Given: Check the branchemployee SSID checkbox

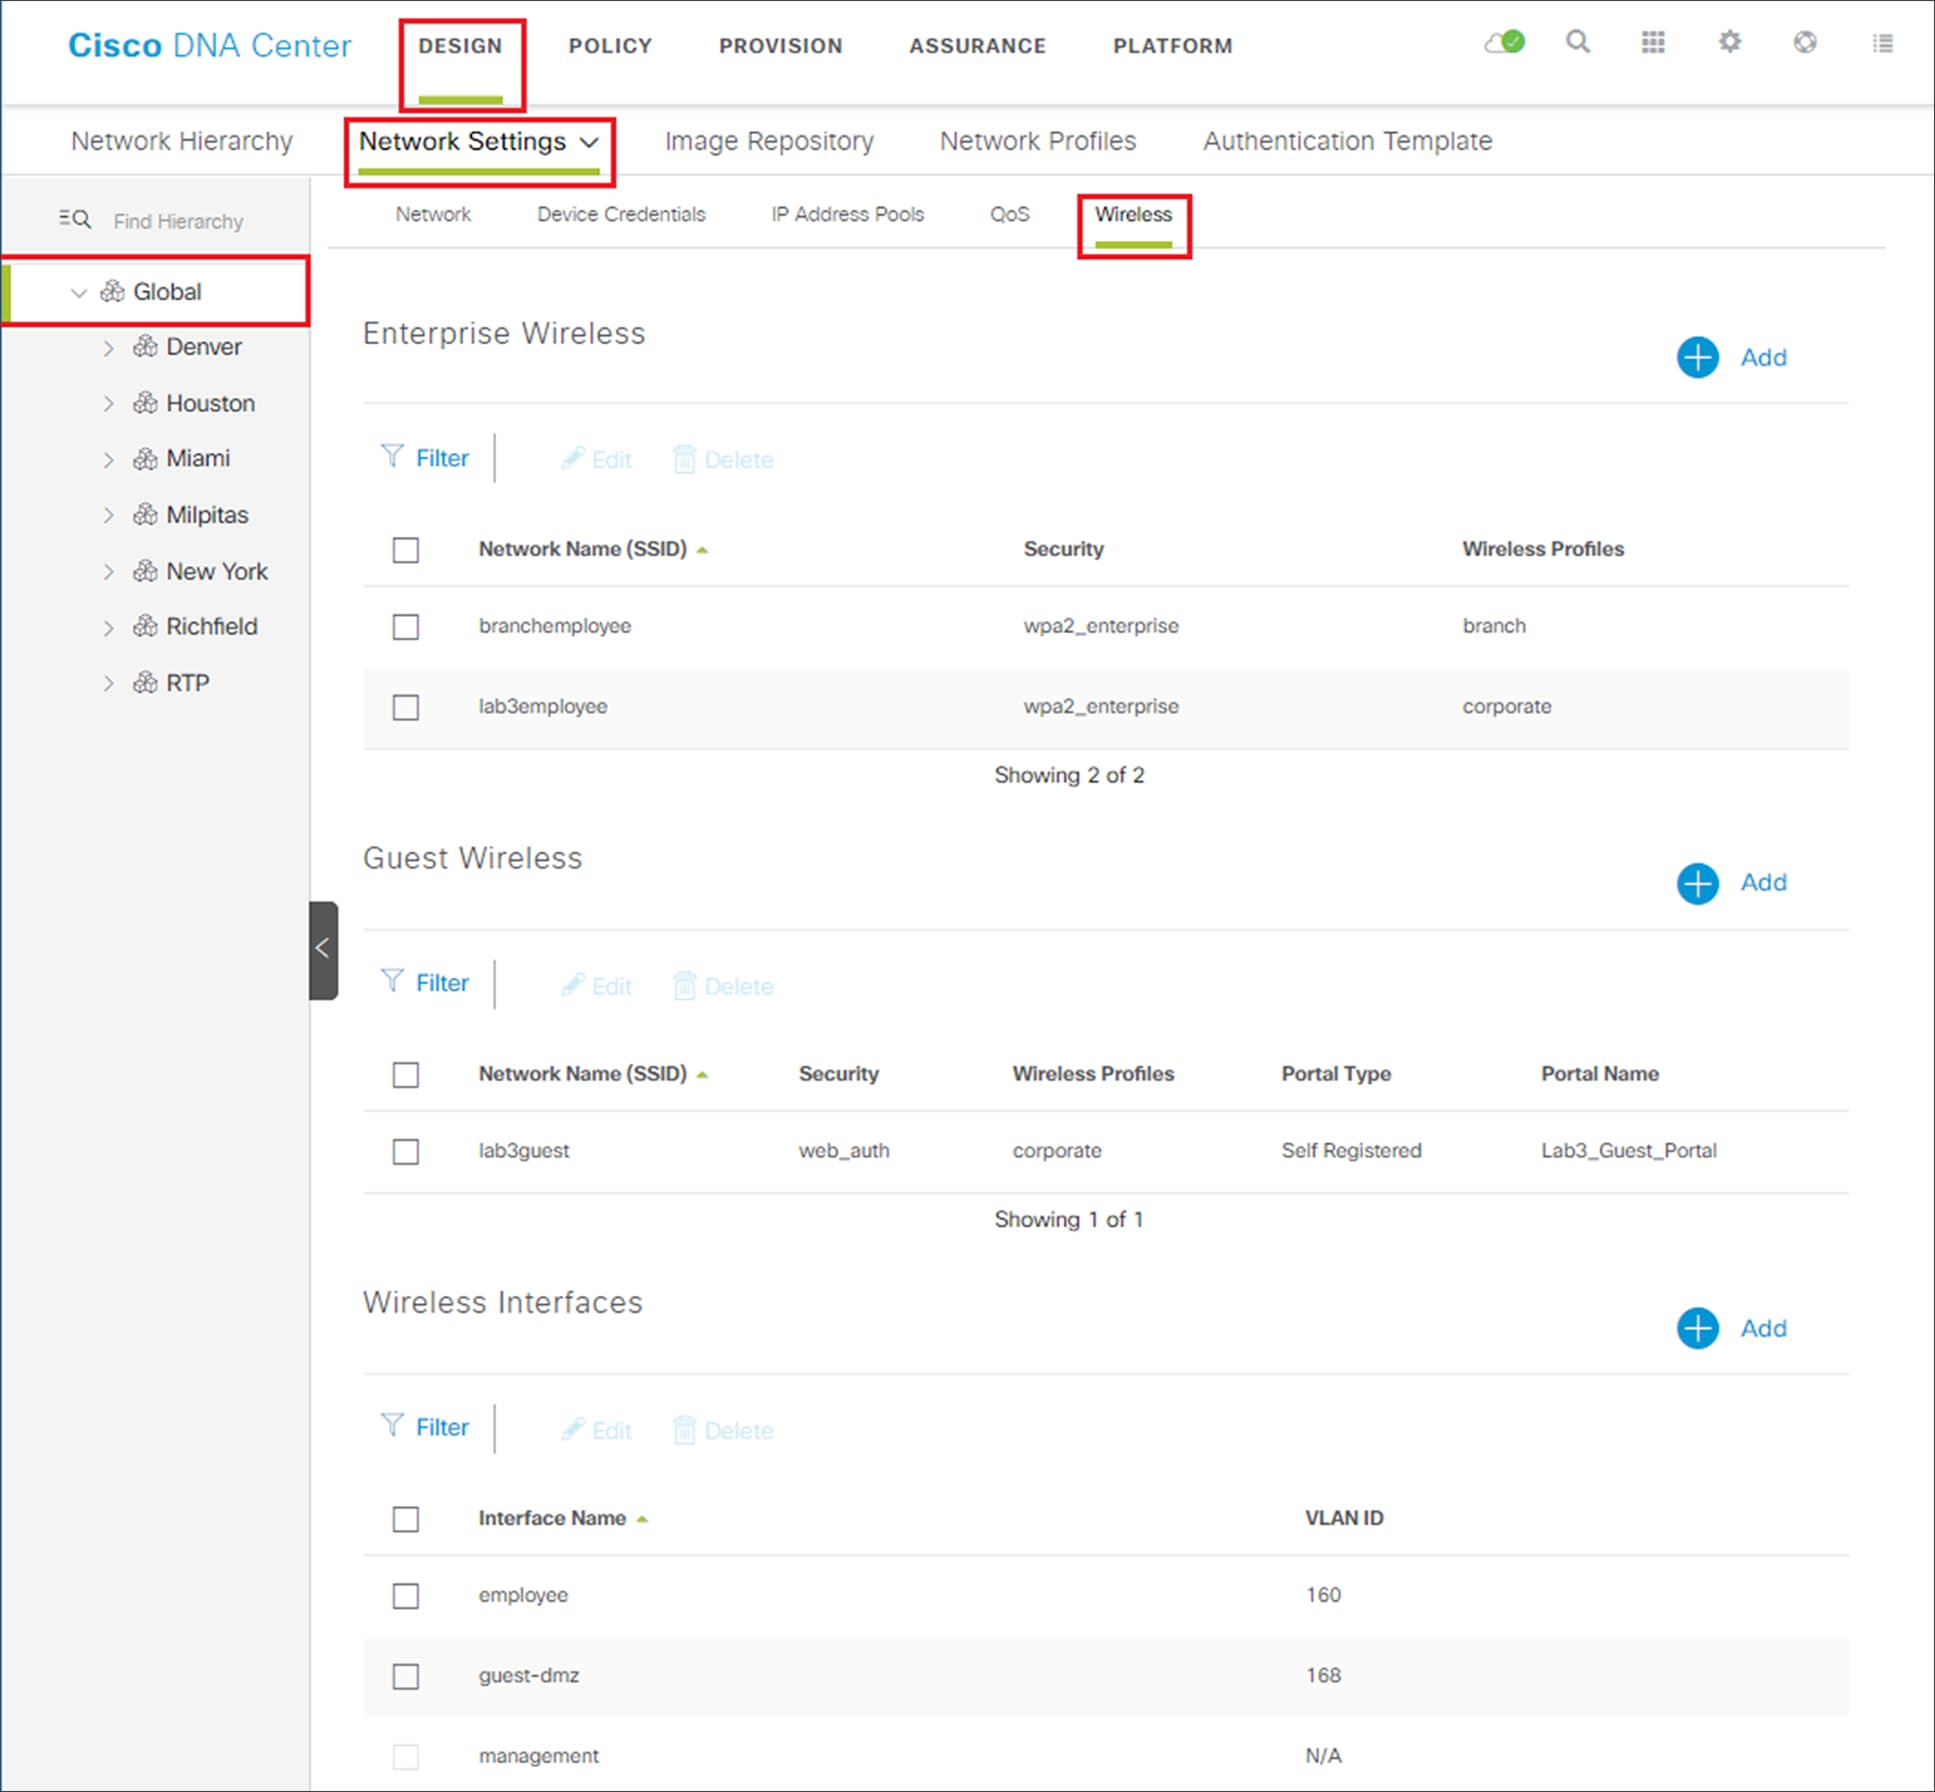Looking at the screenshot, I should pos(405,627).
